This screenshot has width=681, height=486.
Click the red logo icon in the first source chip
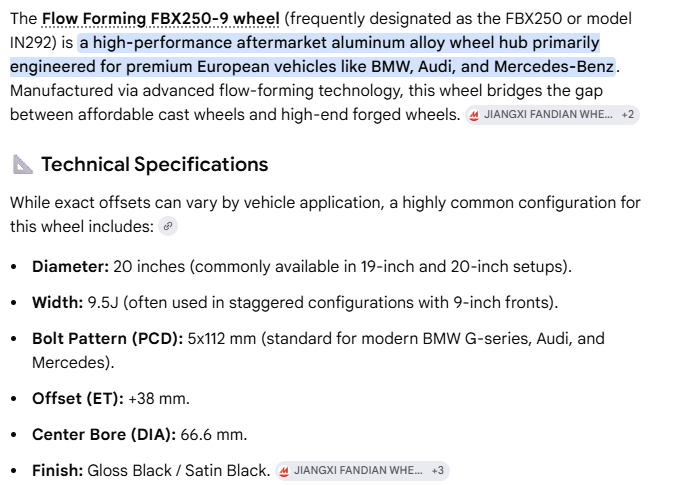[x=474, y=115]
